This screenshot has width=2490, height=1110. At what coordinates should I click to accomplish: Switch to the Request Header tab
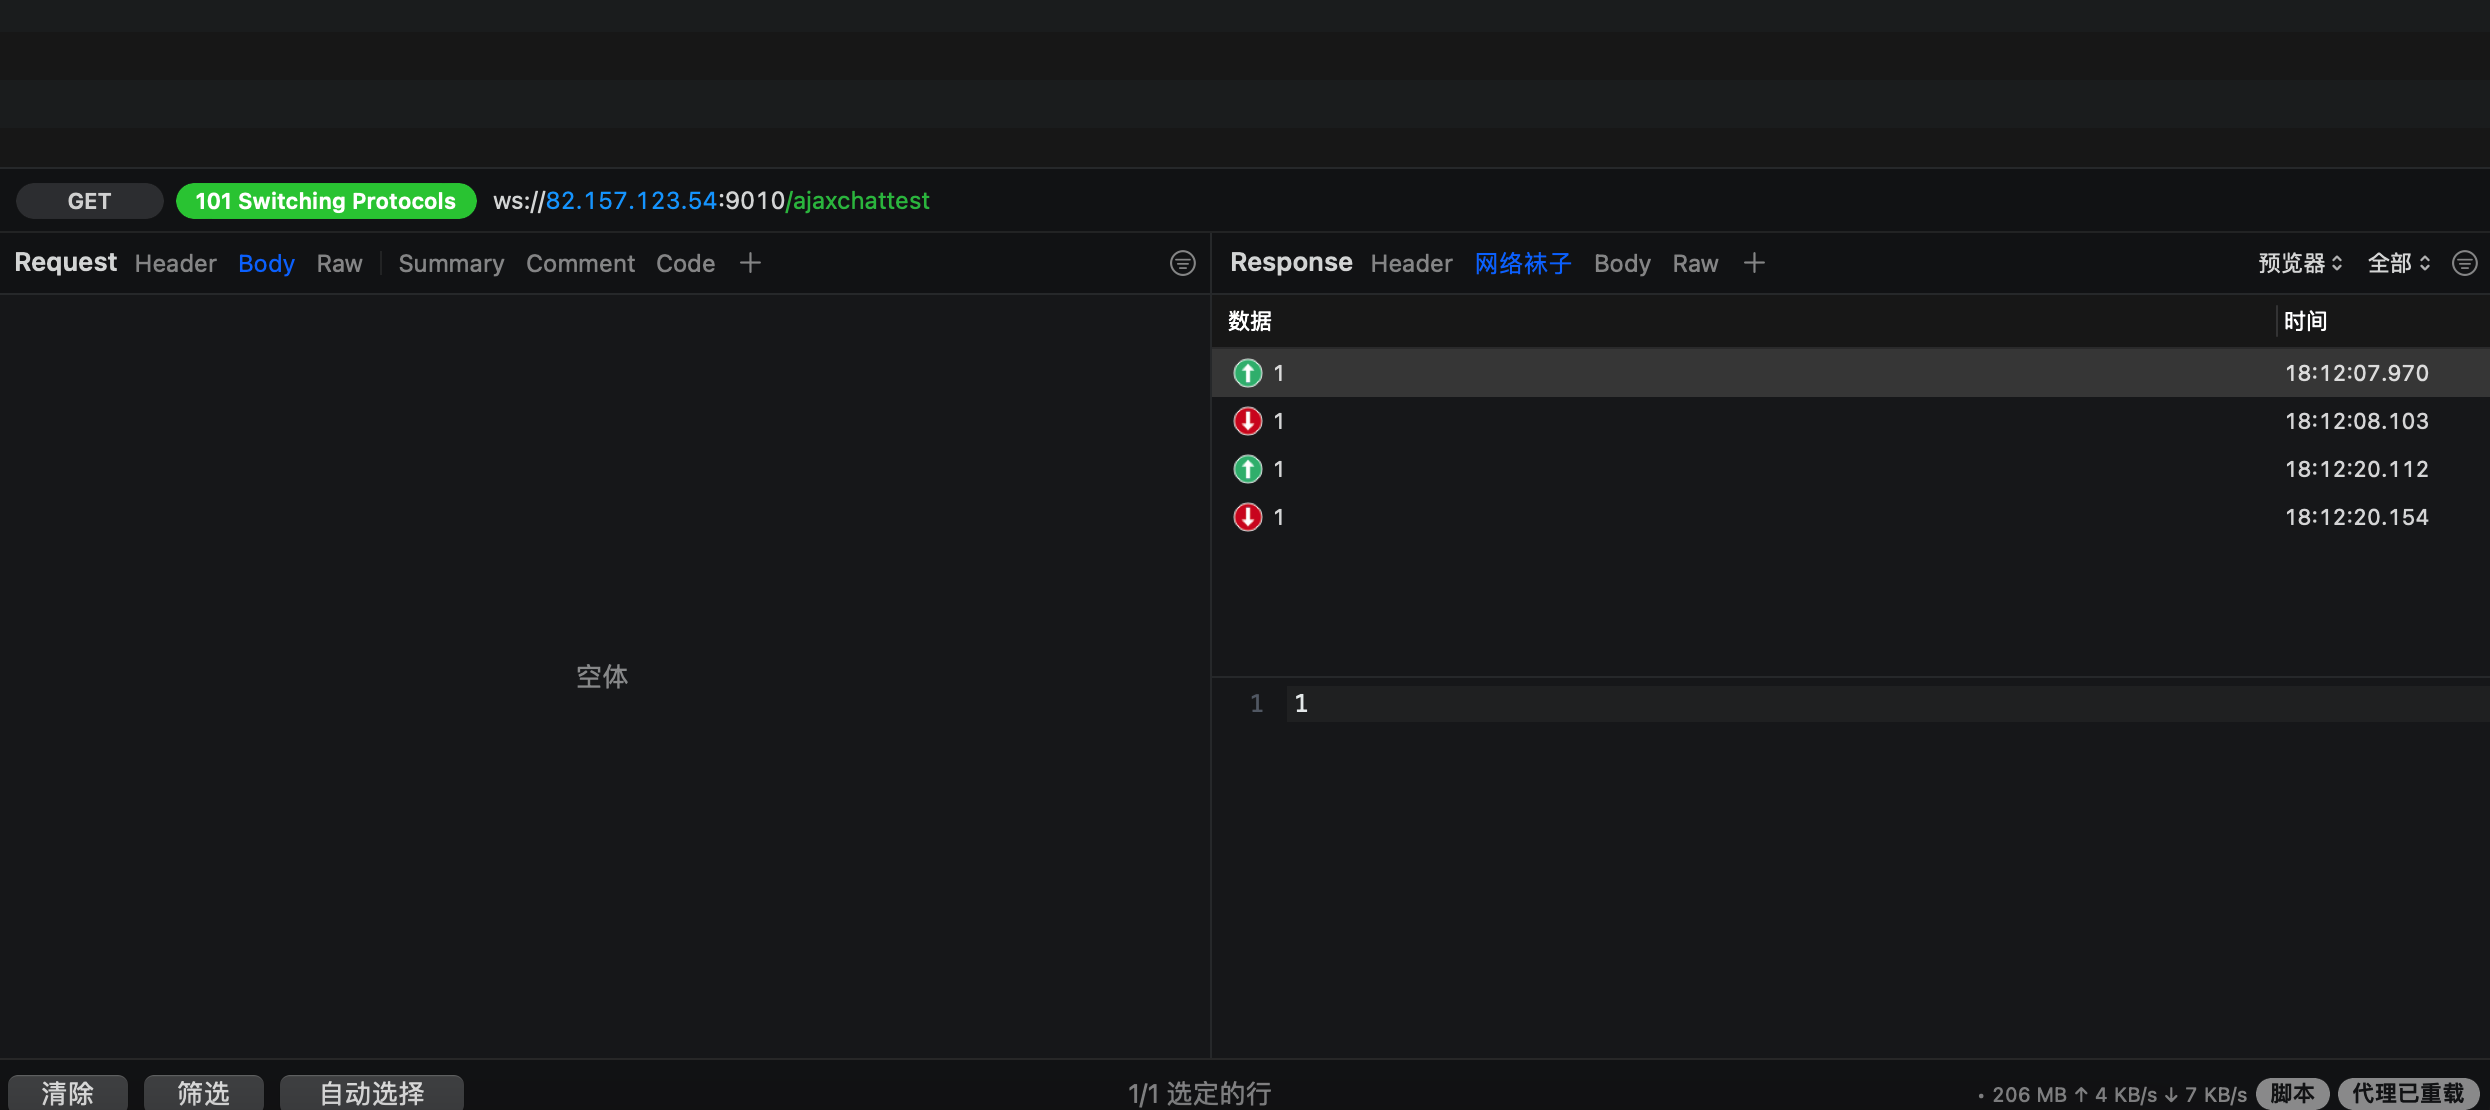point(175,263)
